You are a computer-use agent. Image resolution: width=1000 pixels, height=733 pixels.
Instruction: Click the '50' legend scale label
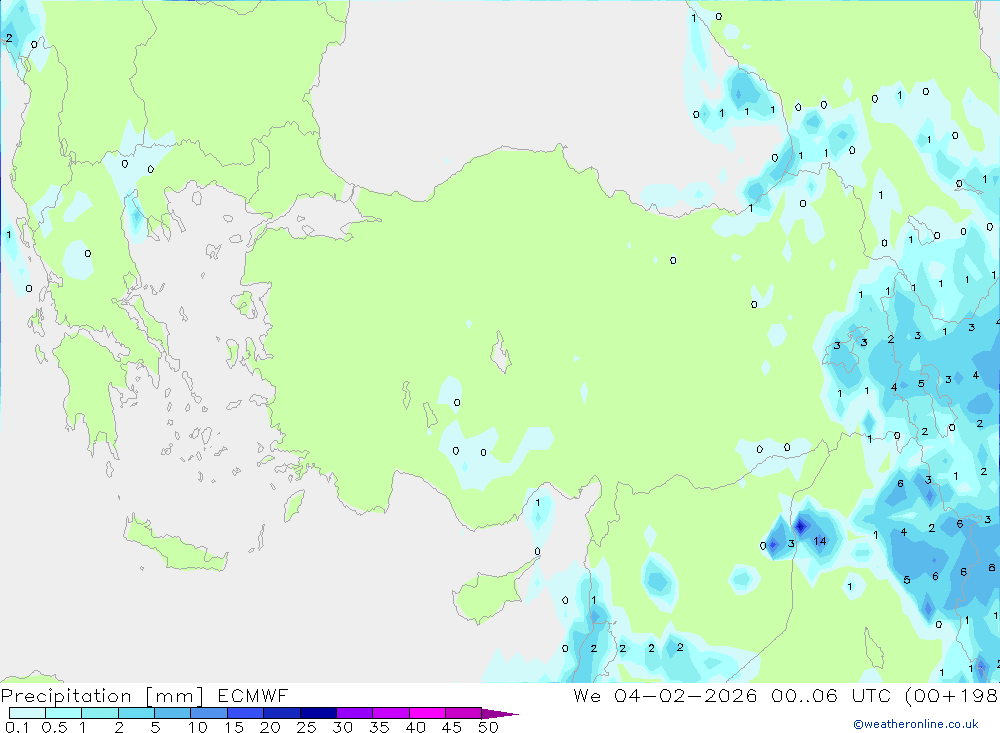pos(489,727)
